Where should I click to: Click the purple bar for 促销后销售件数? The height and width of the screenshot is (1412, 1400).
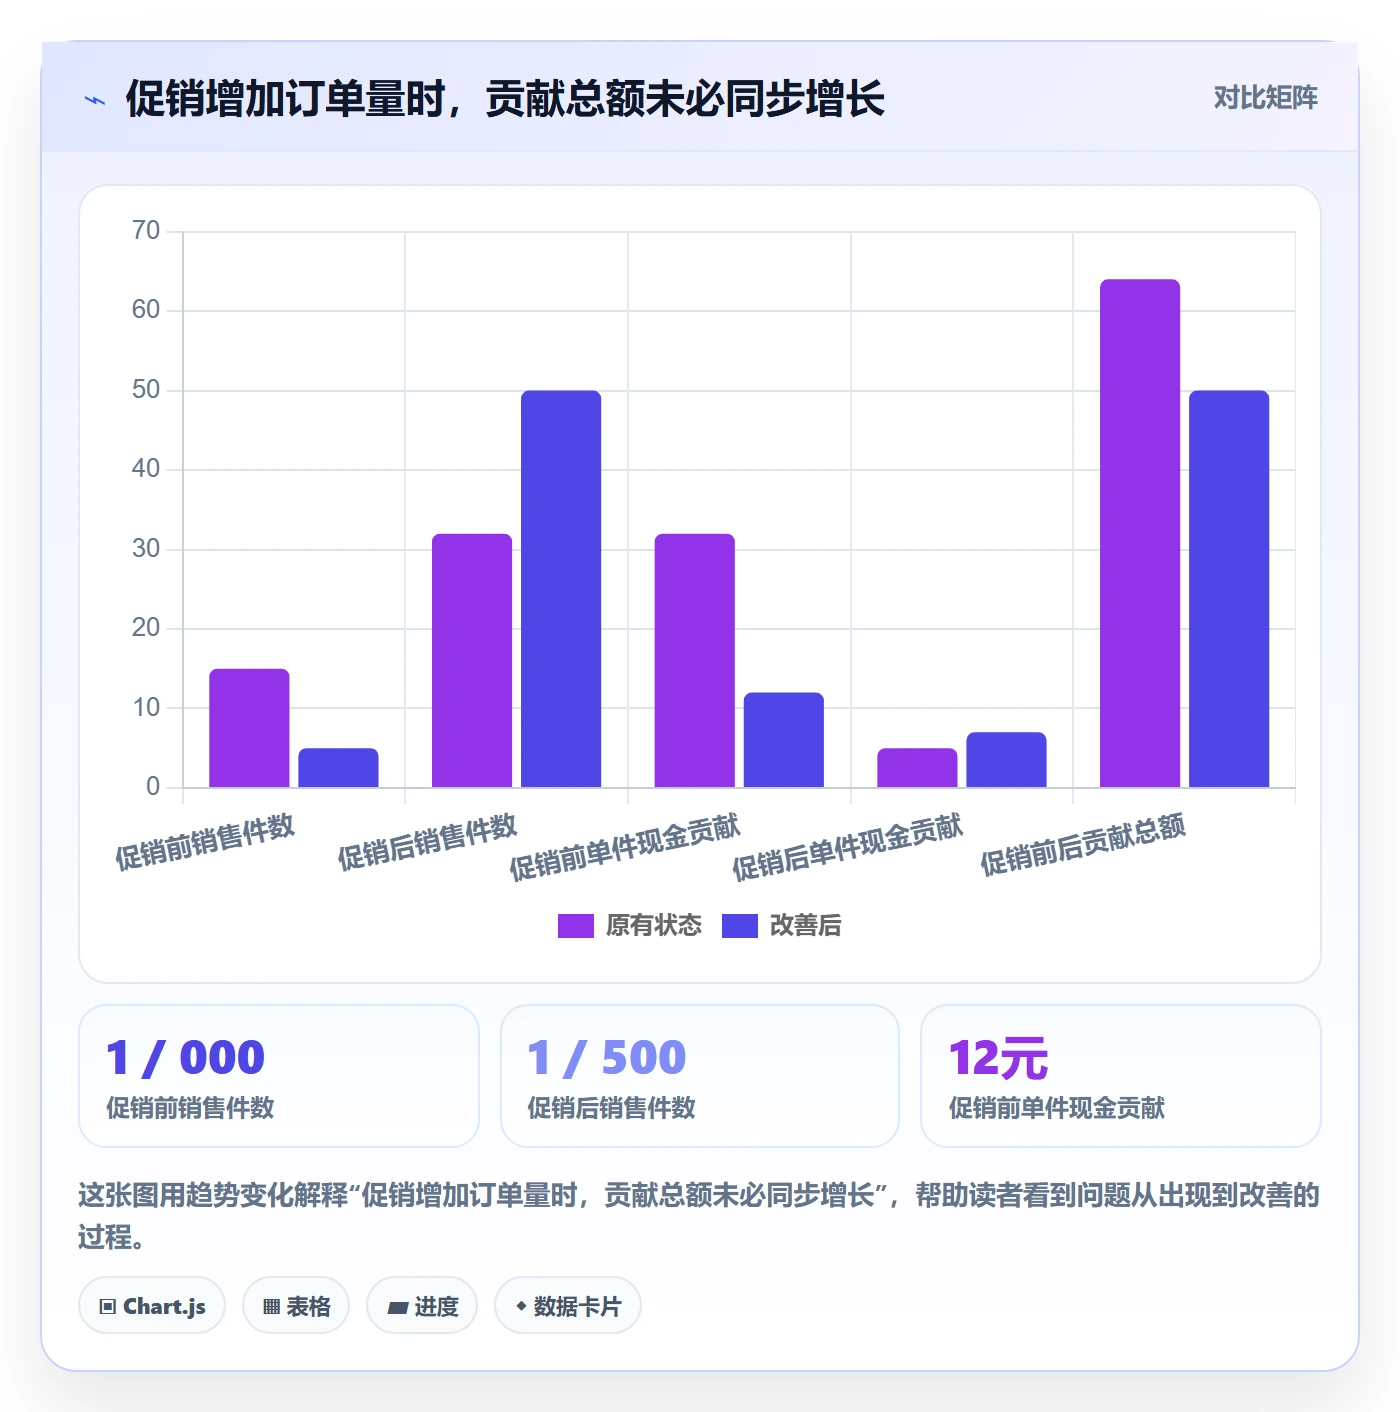pos(472,660)
